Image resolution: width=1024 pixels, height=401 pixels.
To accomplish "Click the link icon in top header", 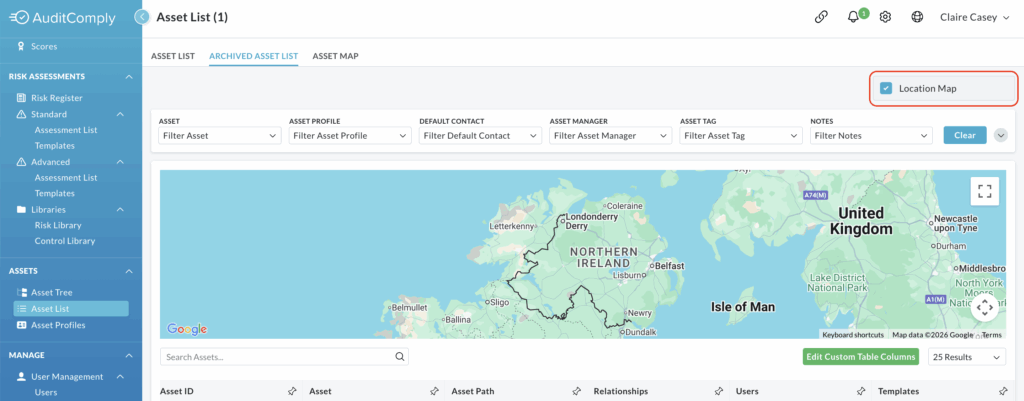I will [x=821, y=17].
